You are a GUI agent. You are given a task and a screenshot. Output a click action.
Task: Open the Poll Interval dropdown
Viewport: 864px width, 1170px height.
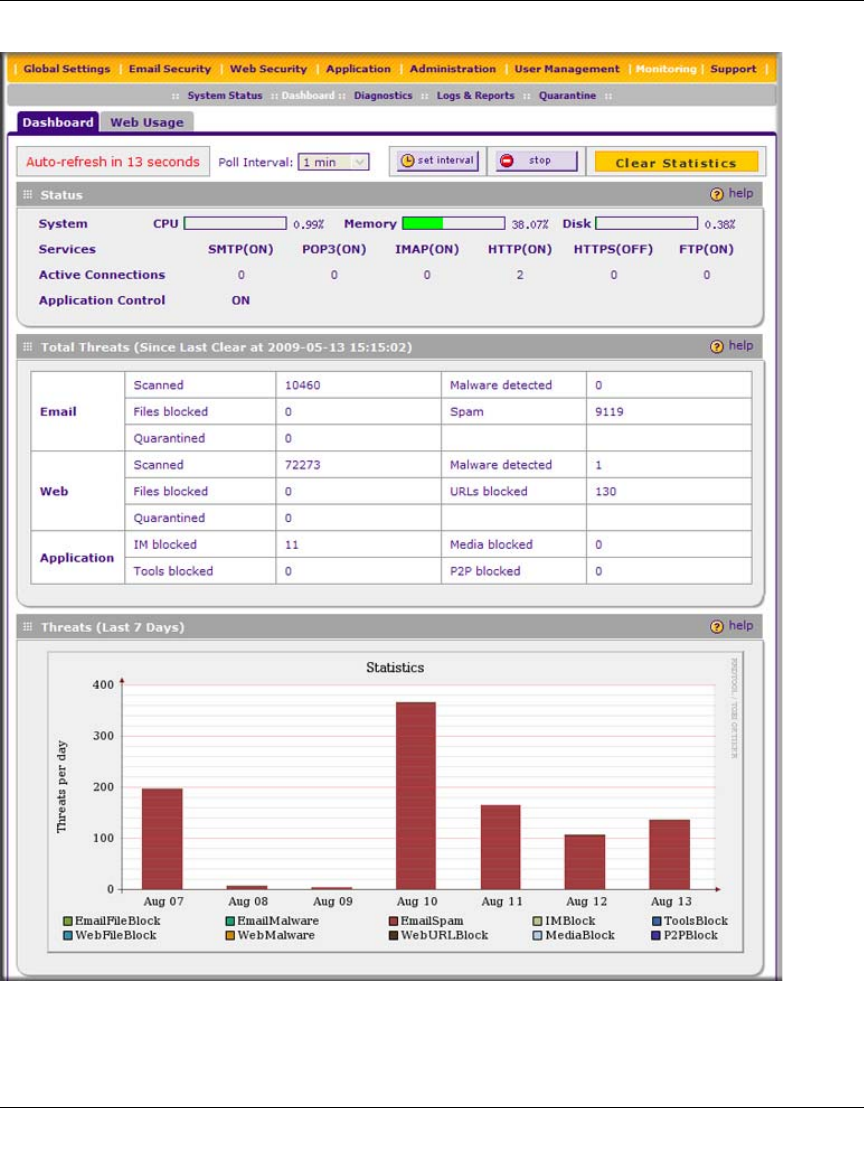tap(334, 162)
